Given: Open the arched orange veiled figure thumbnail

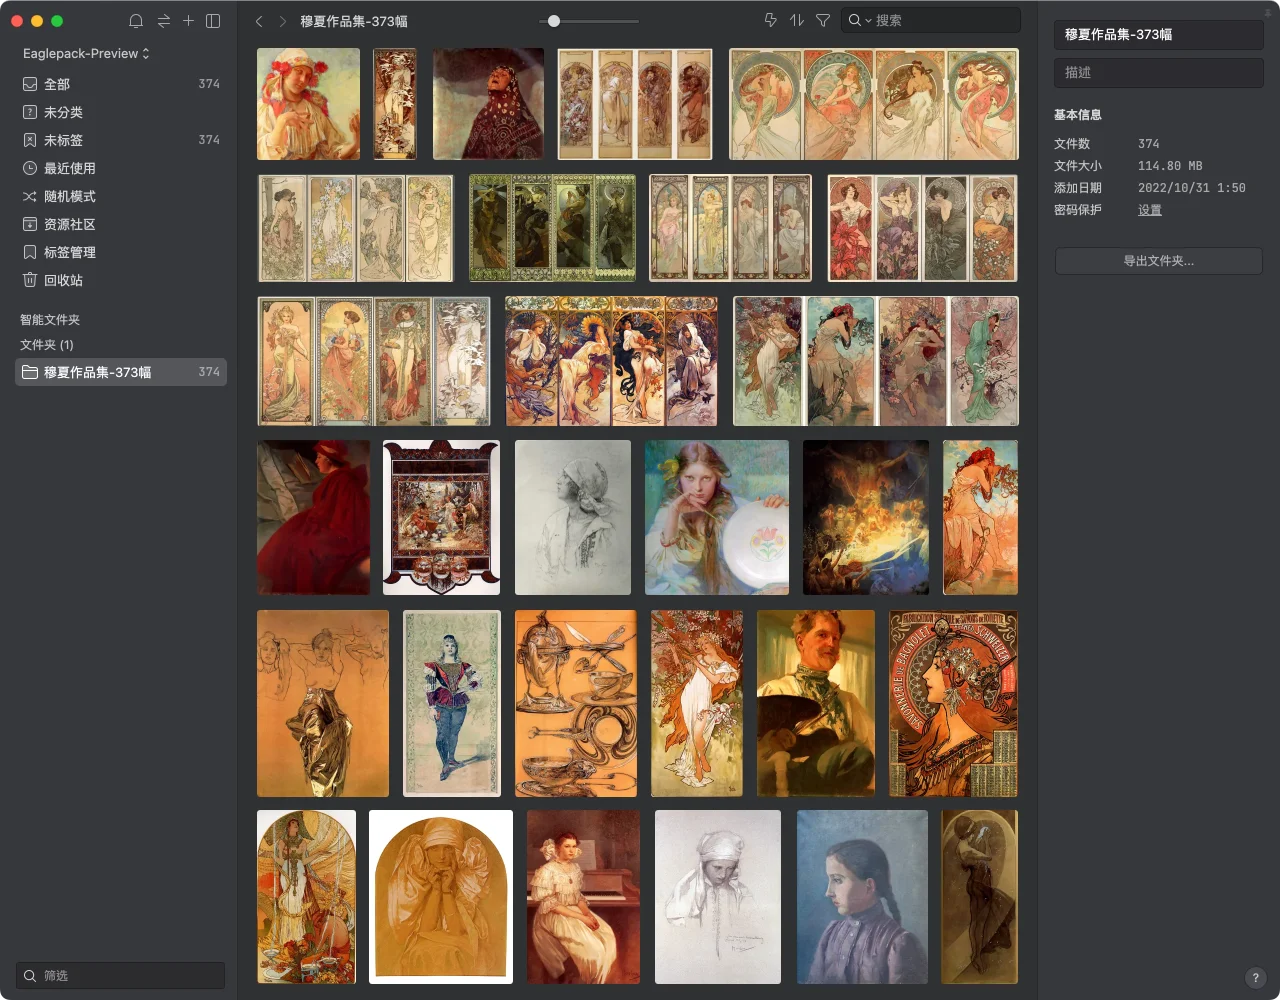Looking at the screenshot, I should pyautogui.click(x=441, y=897).
